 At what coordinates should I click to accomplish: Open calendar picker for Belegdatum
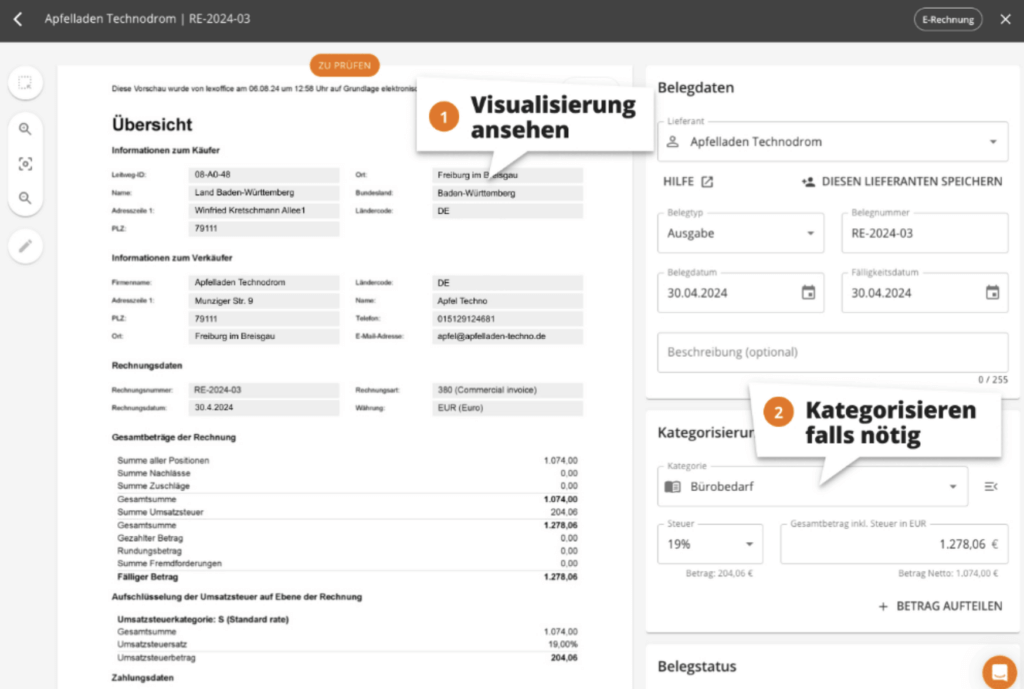[x=808, y=293]
